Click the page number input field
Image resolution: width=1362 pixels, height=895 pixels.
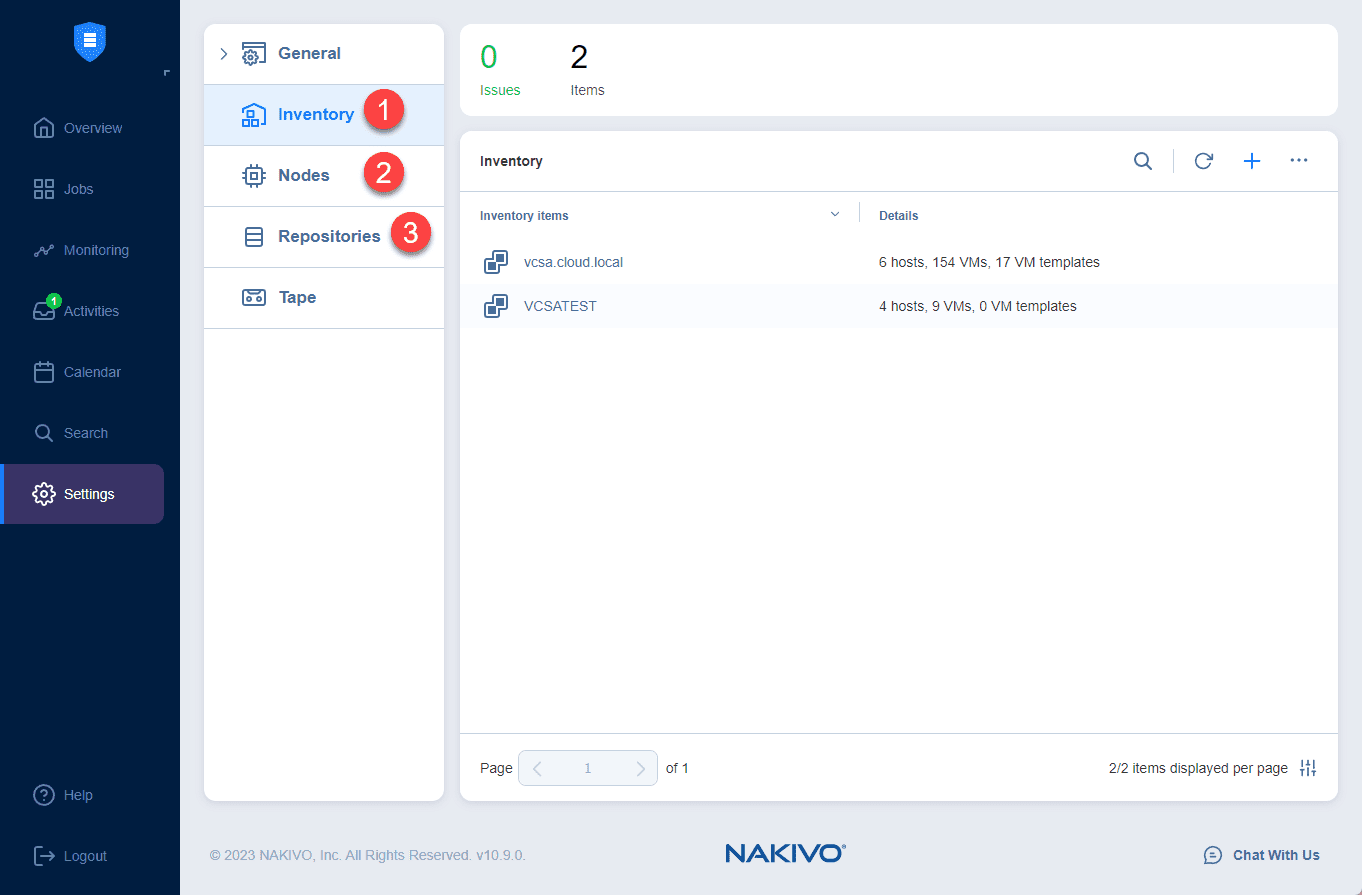(588, 768)
